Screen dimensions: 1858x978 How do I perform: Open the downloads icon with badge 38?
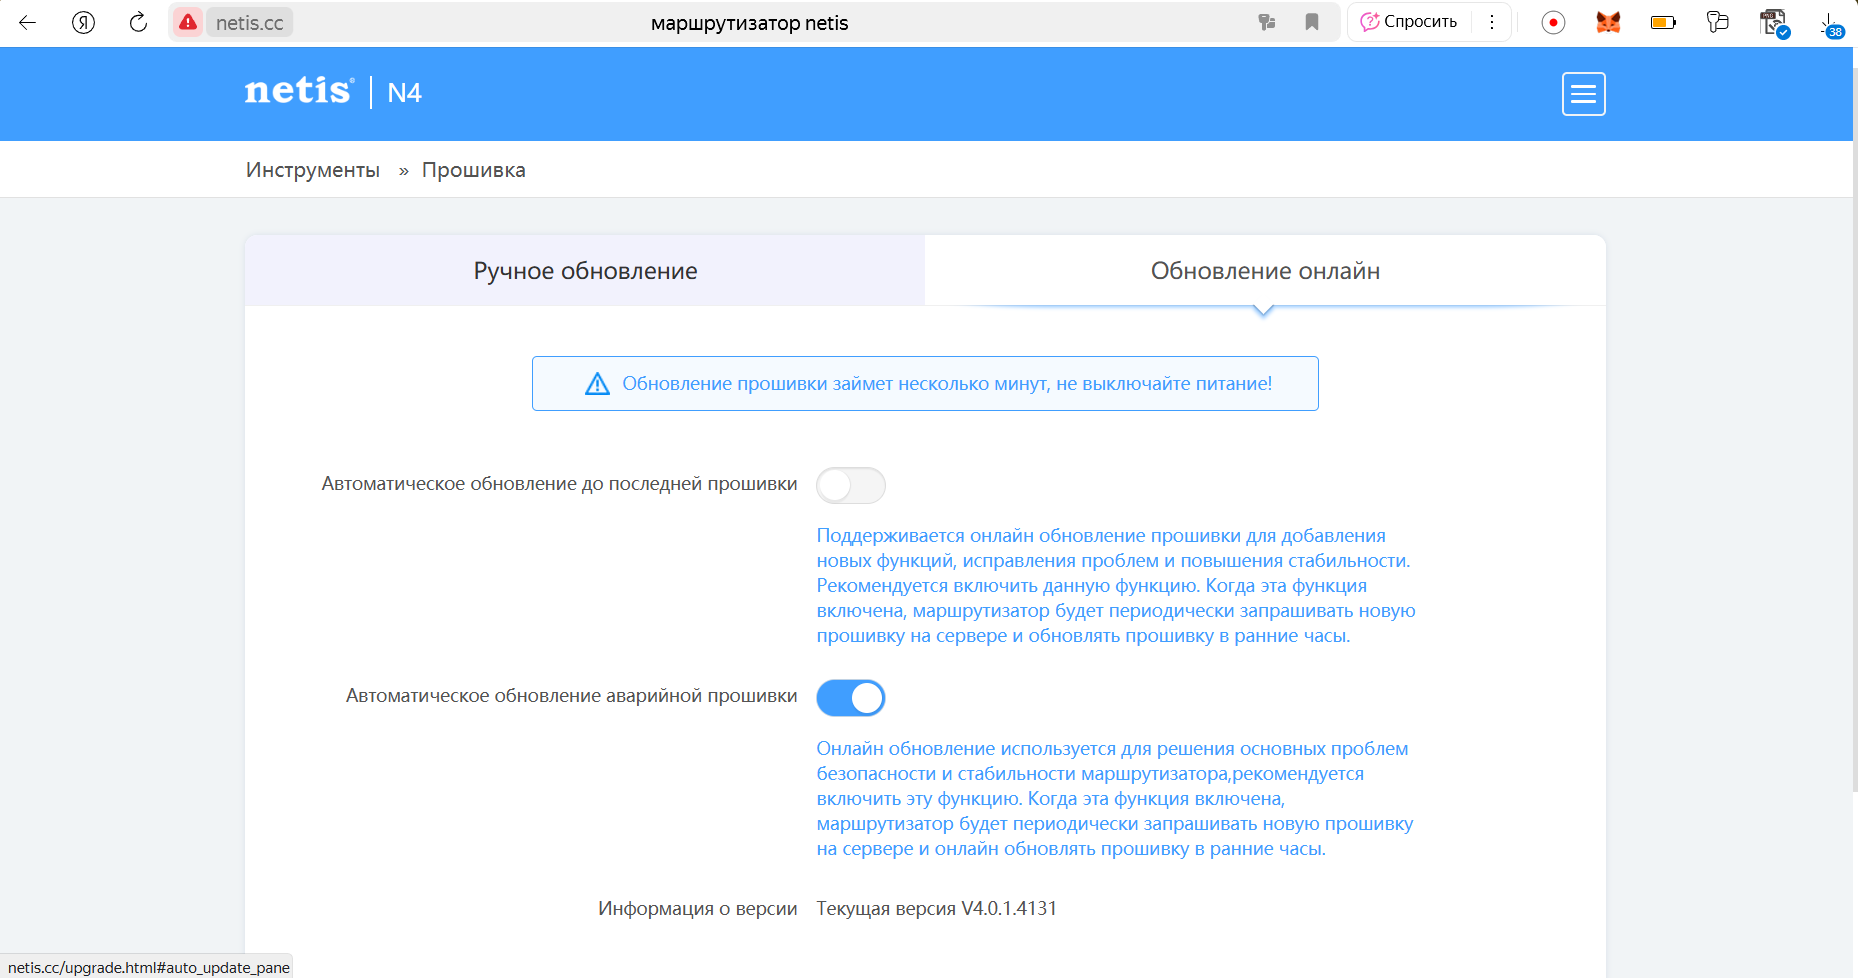[x=1830, y=23]
